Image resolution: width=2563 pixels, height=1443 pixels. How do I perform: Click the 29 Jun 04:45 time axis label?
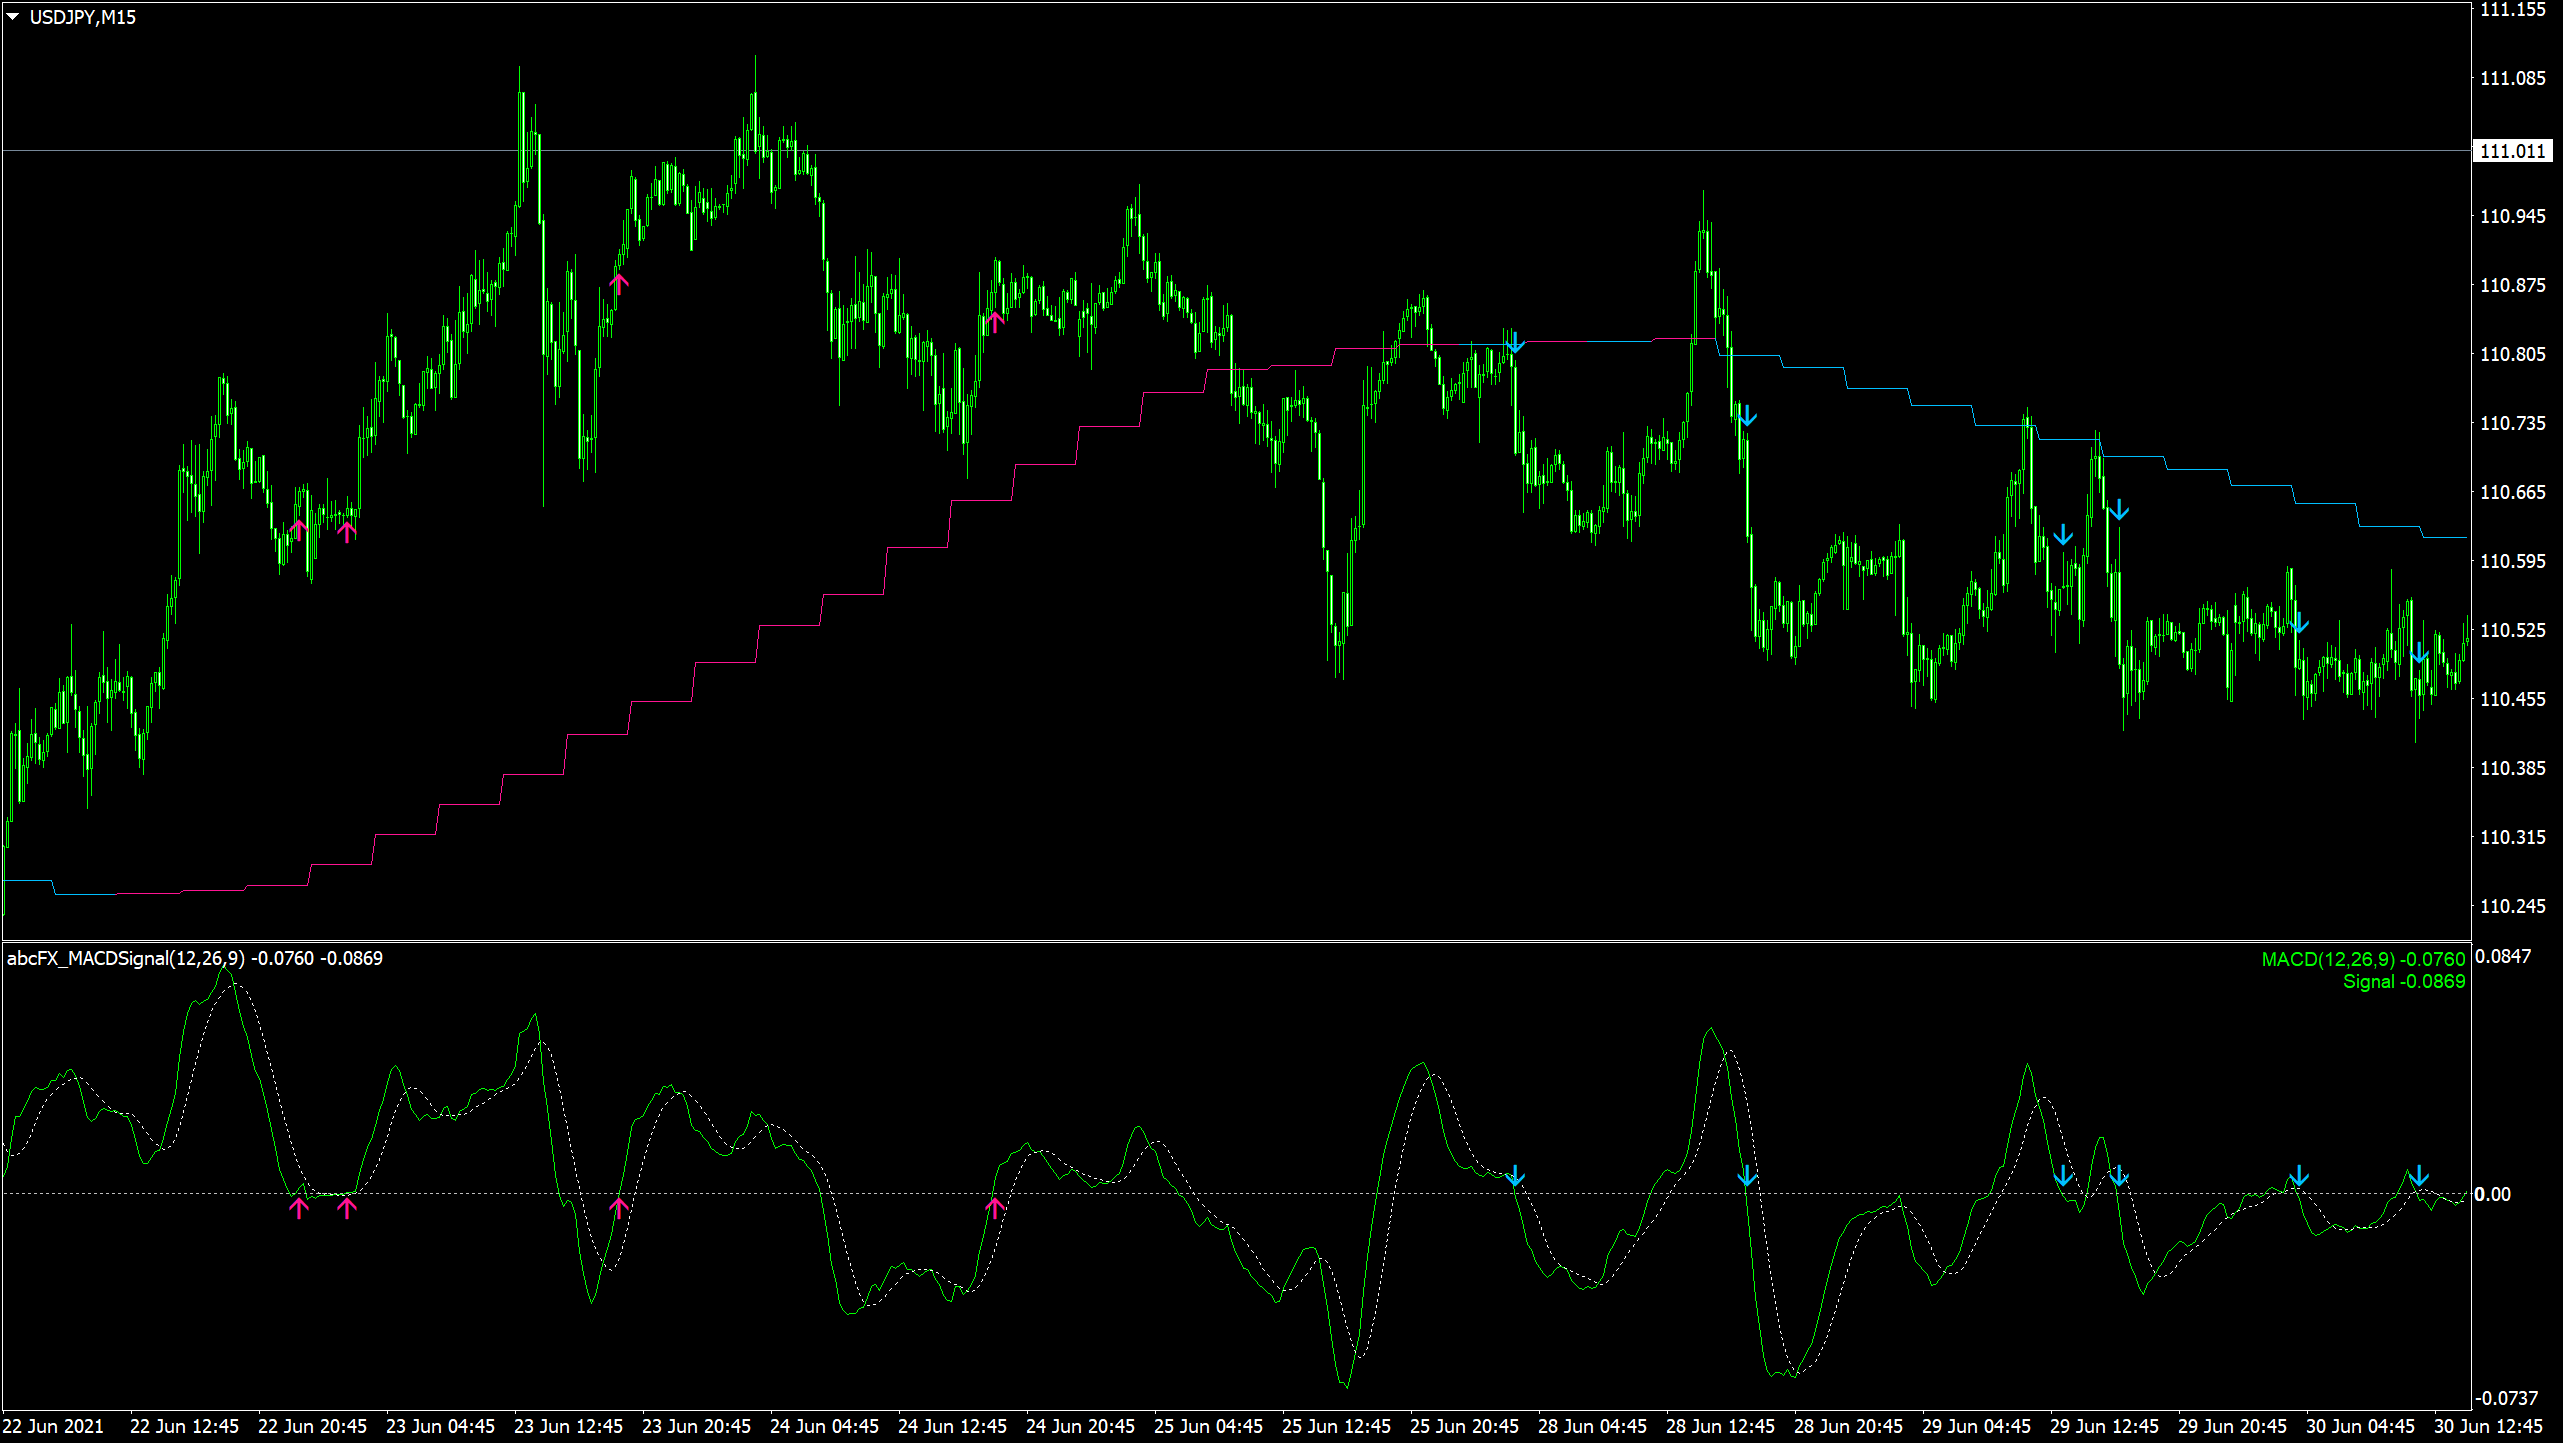[1976, 1426]
